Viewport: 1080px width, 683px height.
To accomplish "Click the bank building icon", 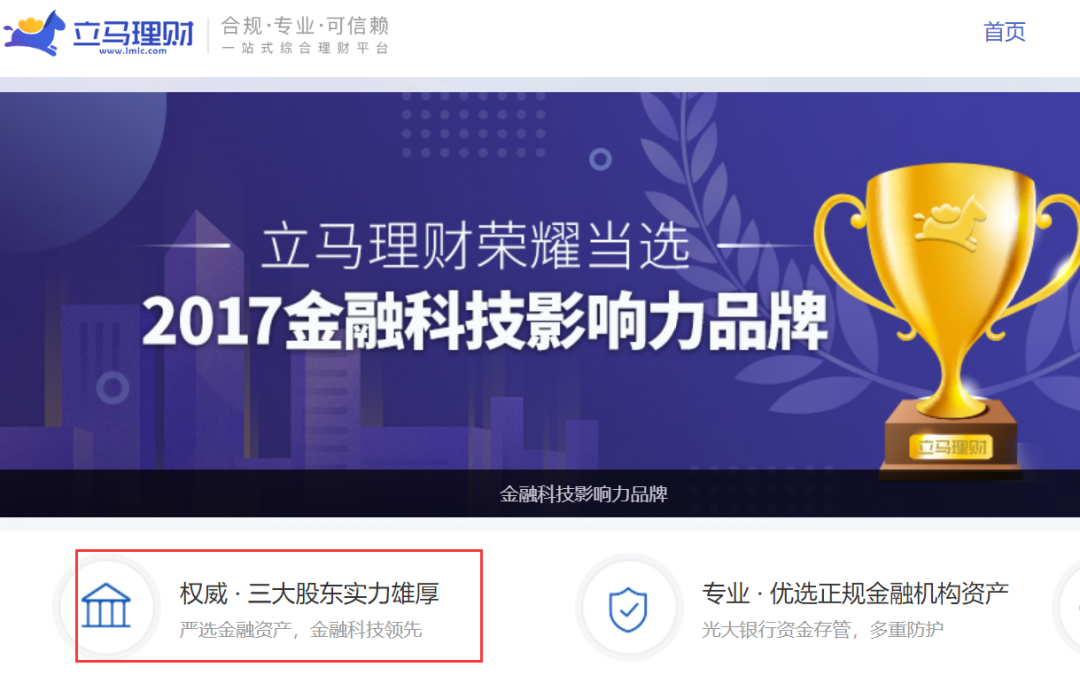I will tap(106, 606).
